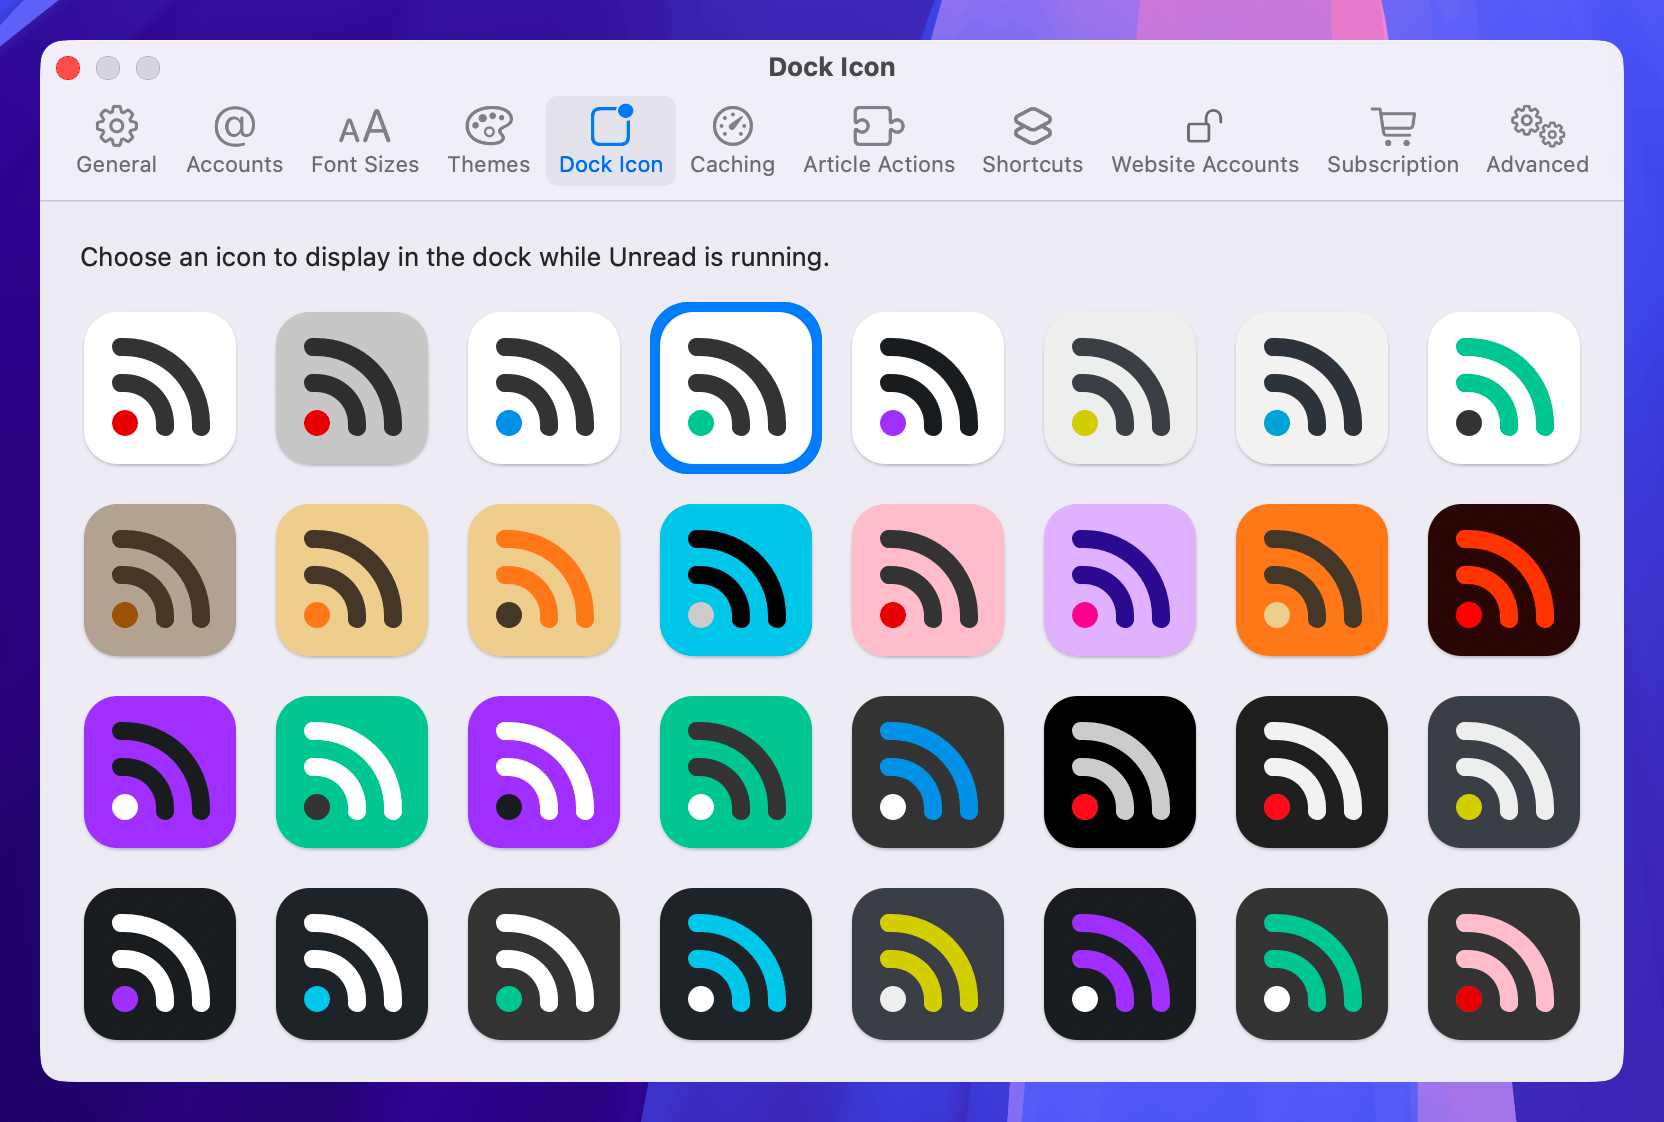The height and width of the screenshot is (1122, 1664).
Task: Pick the black icon with yellow RSS waves
Action: tap(928, 964)
